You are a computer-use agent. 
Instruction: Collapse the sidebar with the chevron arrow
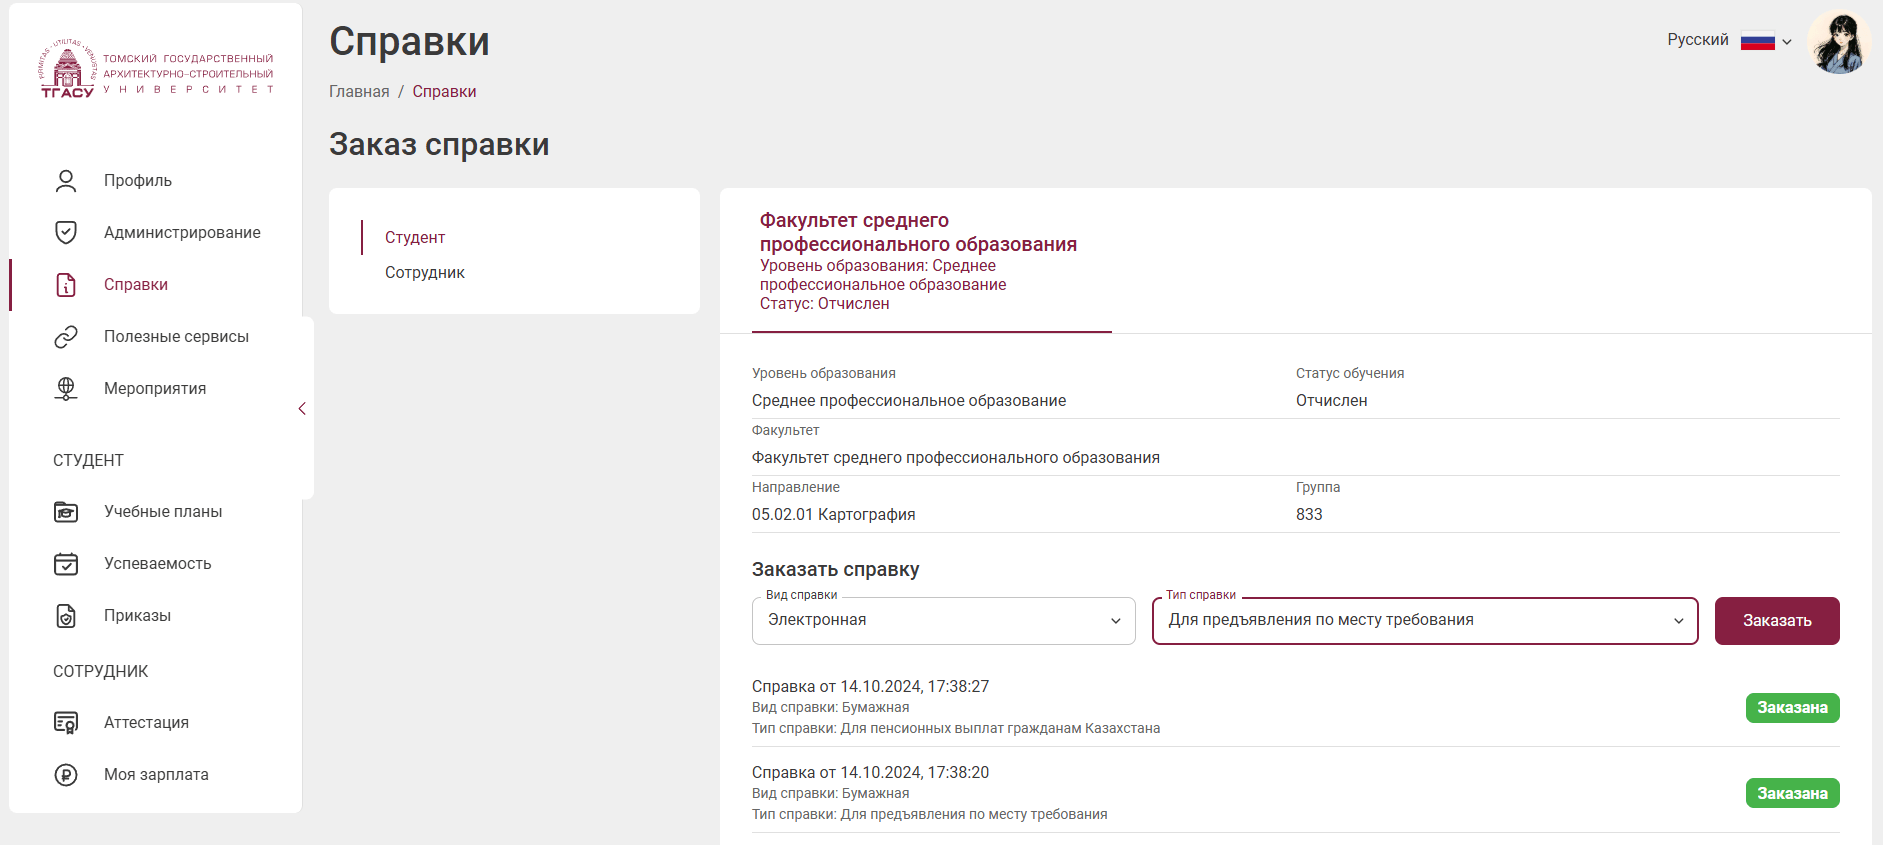point(302,409)
